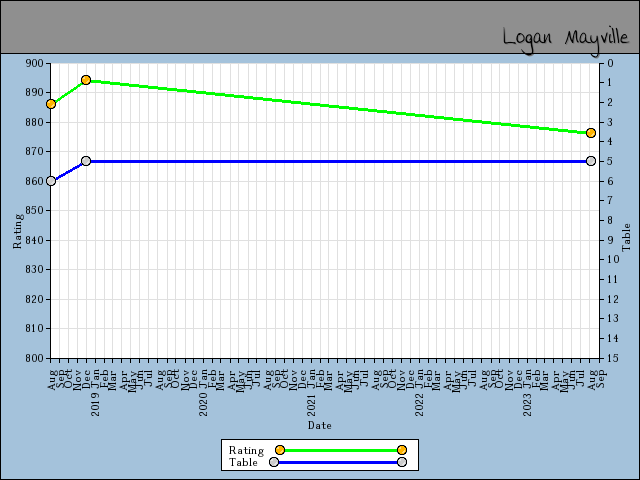Click the right gray marker in the legend
The width and height of the screenshot is (640, 480).
[x=402, y=462]
